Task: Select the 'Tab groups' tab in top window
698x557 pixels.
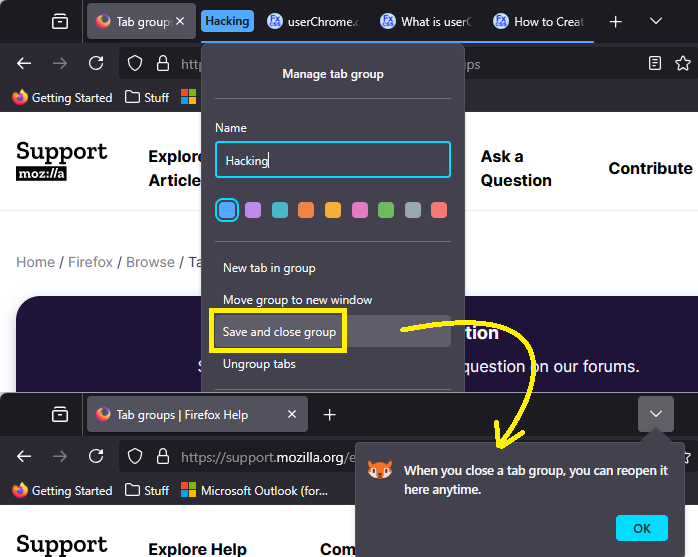Action: pos(141,21)
